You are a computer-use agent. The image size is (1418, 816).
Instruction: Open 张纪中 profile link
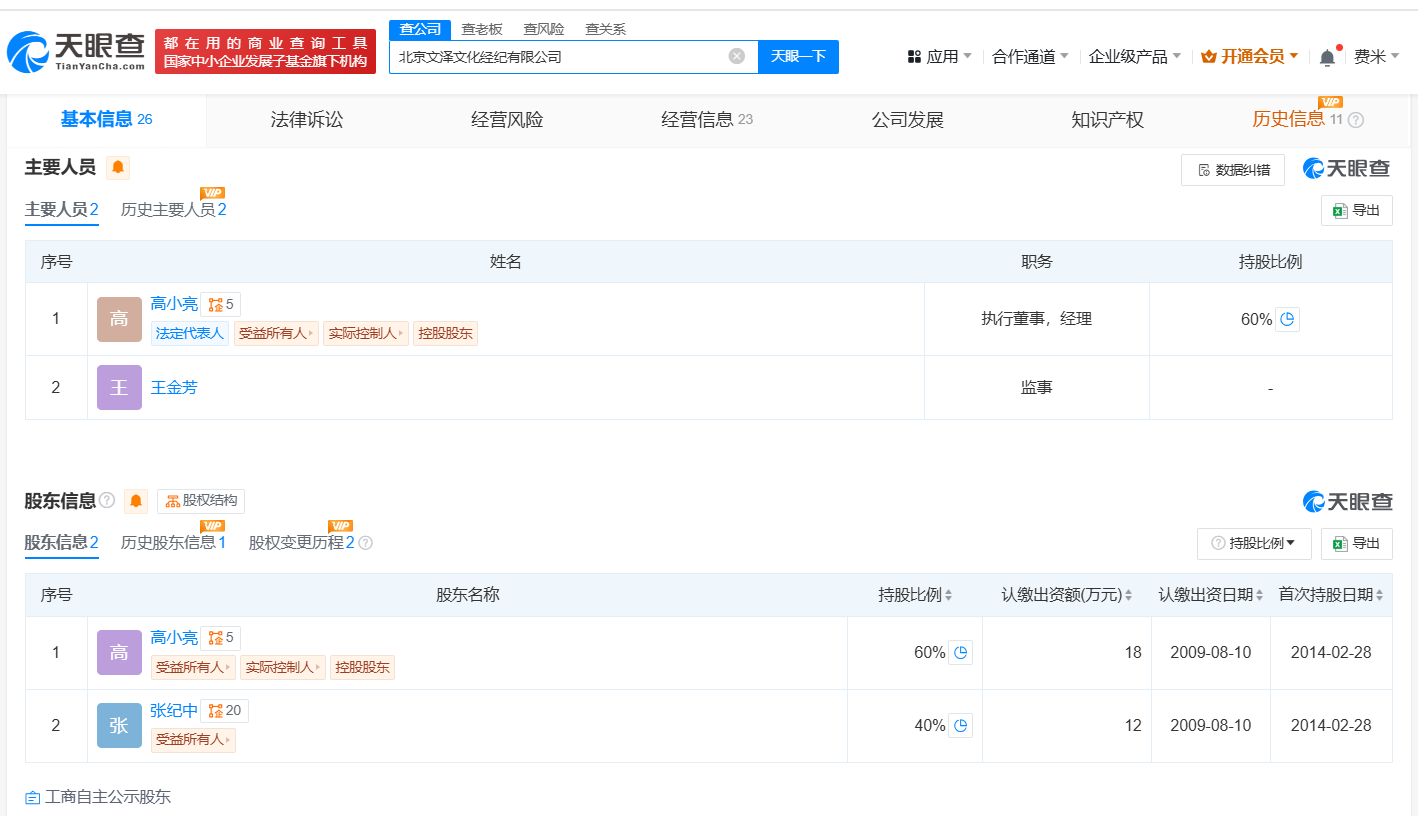pyautogui.click(x=174, y=711)
